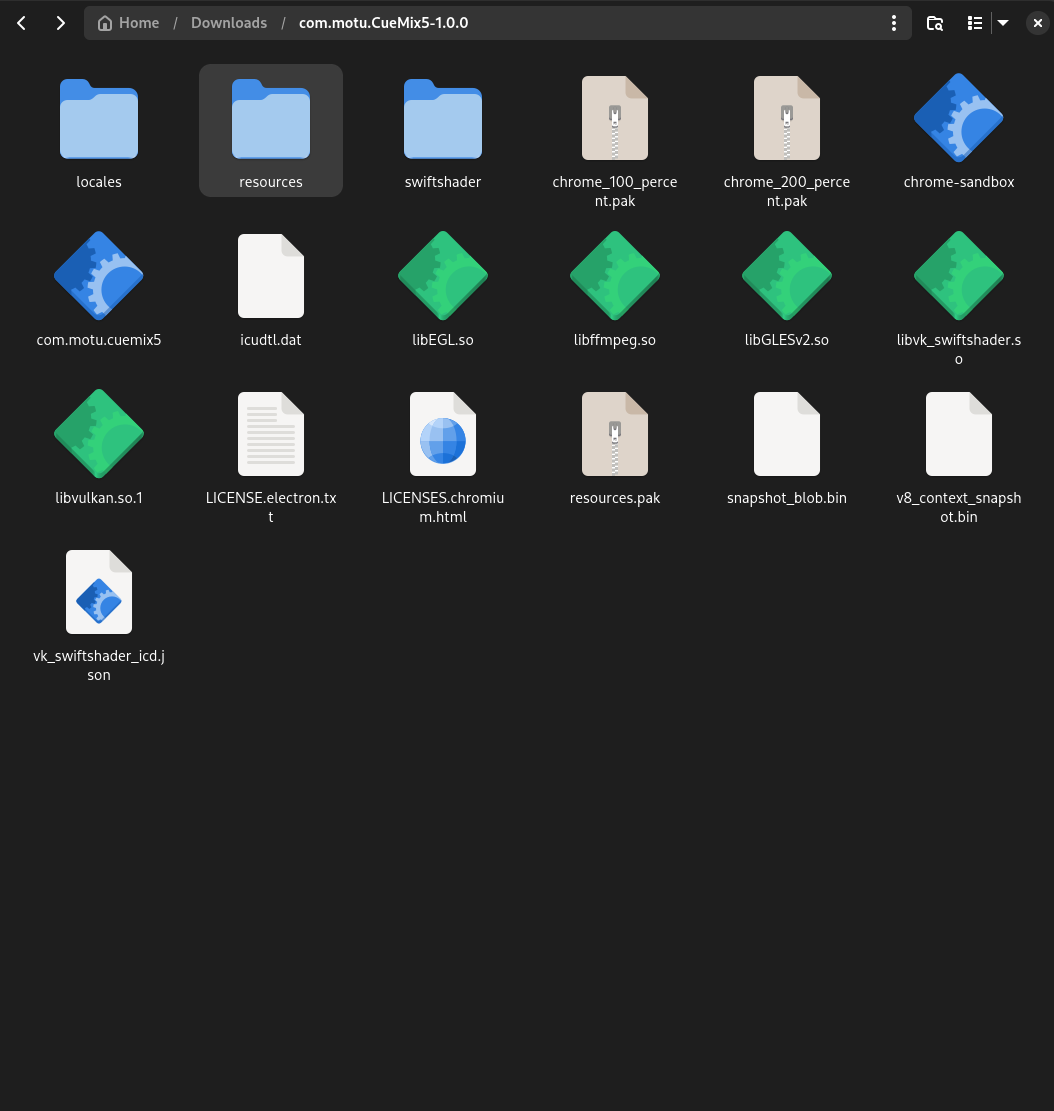Select the snapshot_blob.bin file icon

(787, 434)
